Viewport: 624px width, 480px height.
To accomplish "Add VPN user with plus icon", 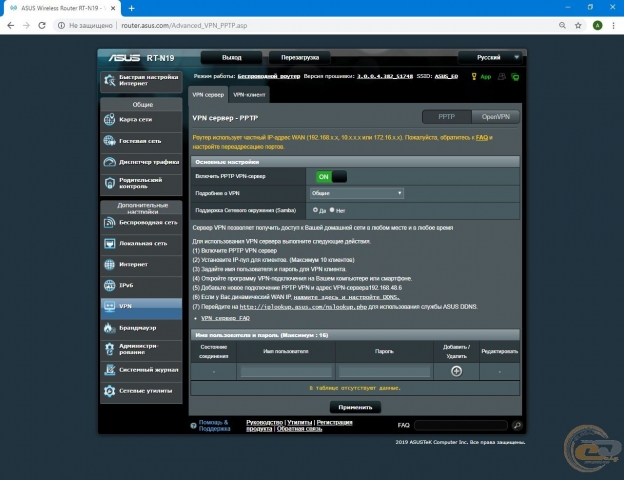I will point(456,371).
